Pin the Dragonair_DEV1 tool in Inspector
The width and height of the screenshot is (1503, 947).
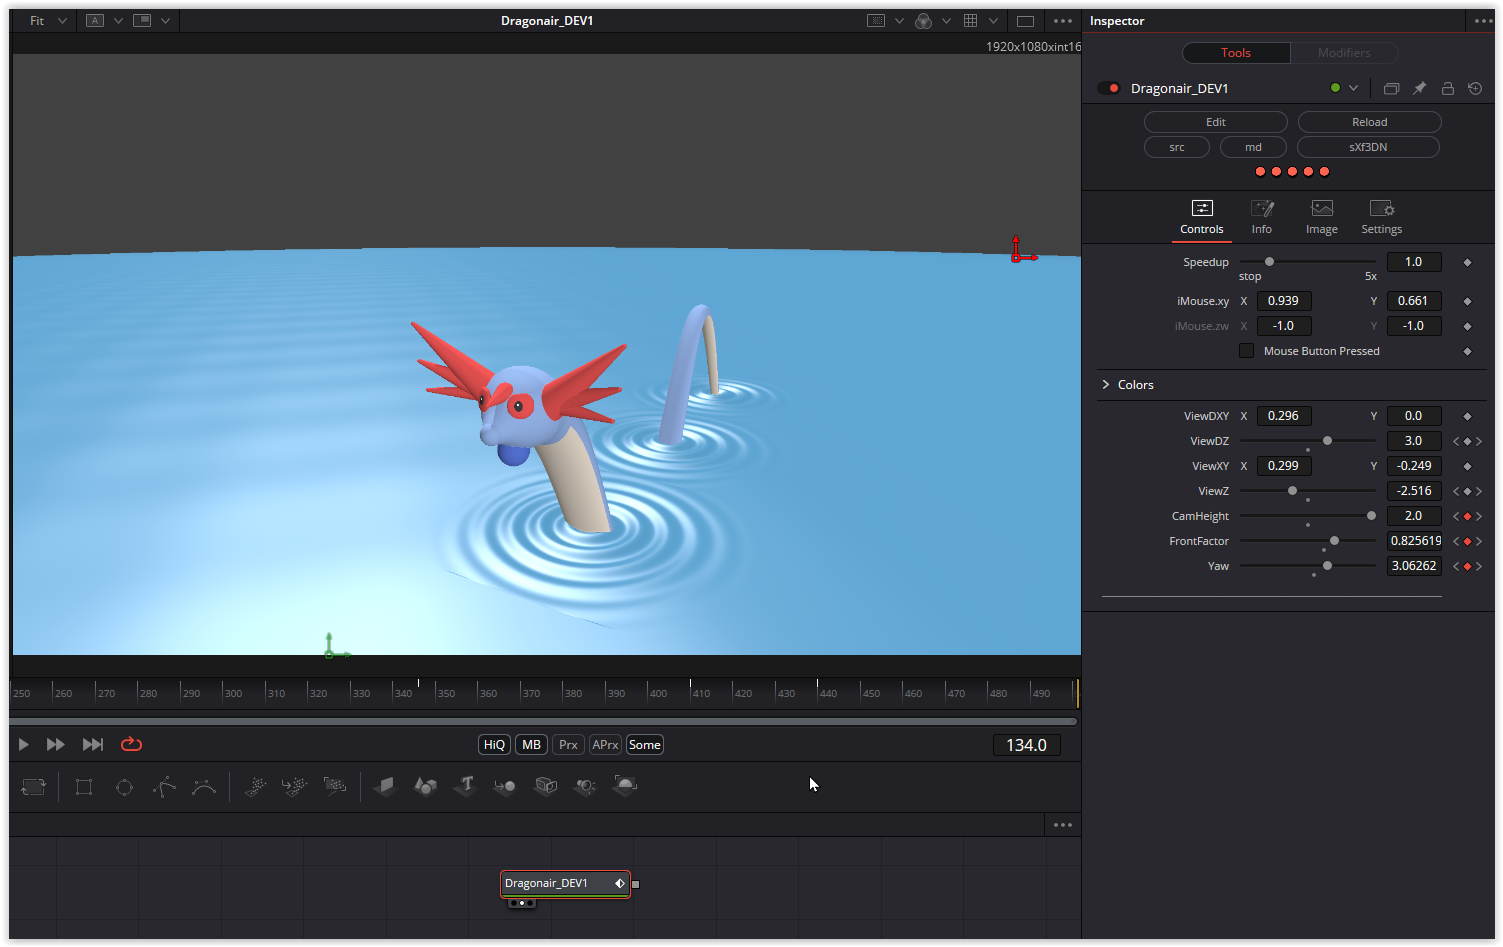pyautogui.click(x=1419, y=88)
